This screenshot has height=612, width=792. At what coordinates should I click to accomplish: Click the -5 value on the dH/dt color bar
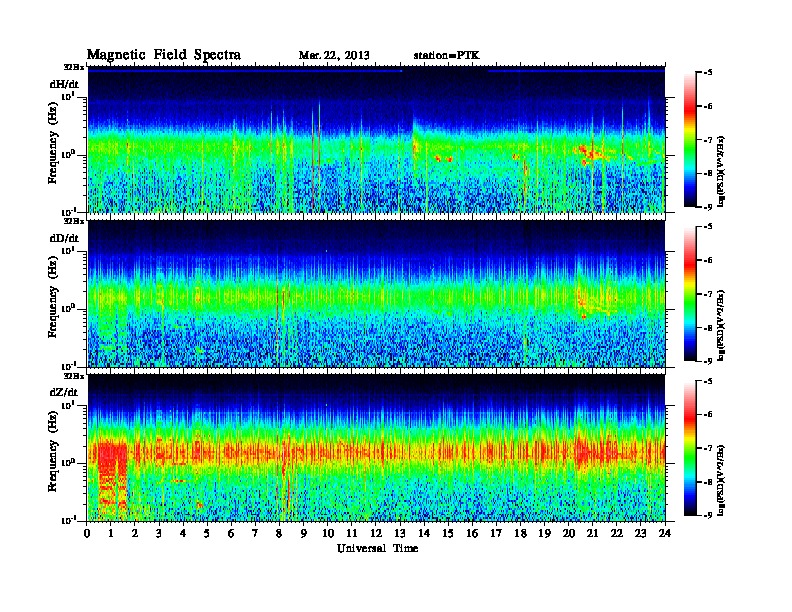point(708,73)
